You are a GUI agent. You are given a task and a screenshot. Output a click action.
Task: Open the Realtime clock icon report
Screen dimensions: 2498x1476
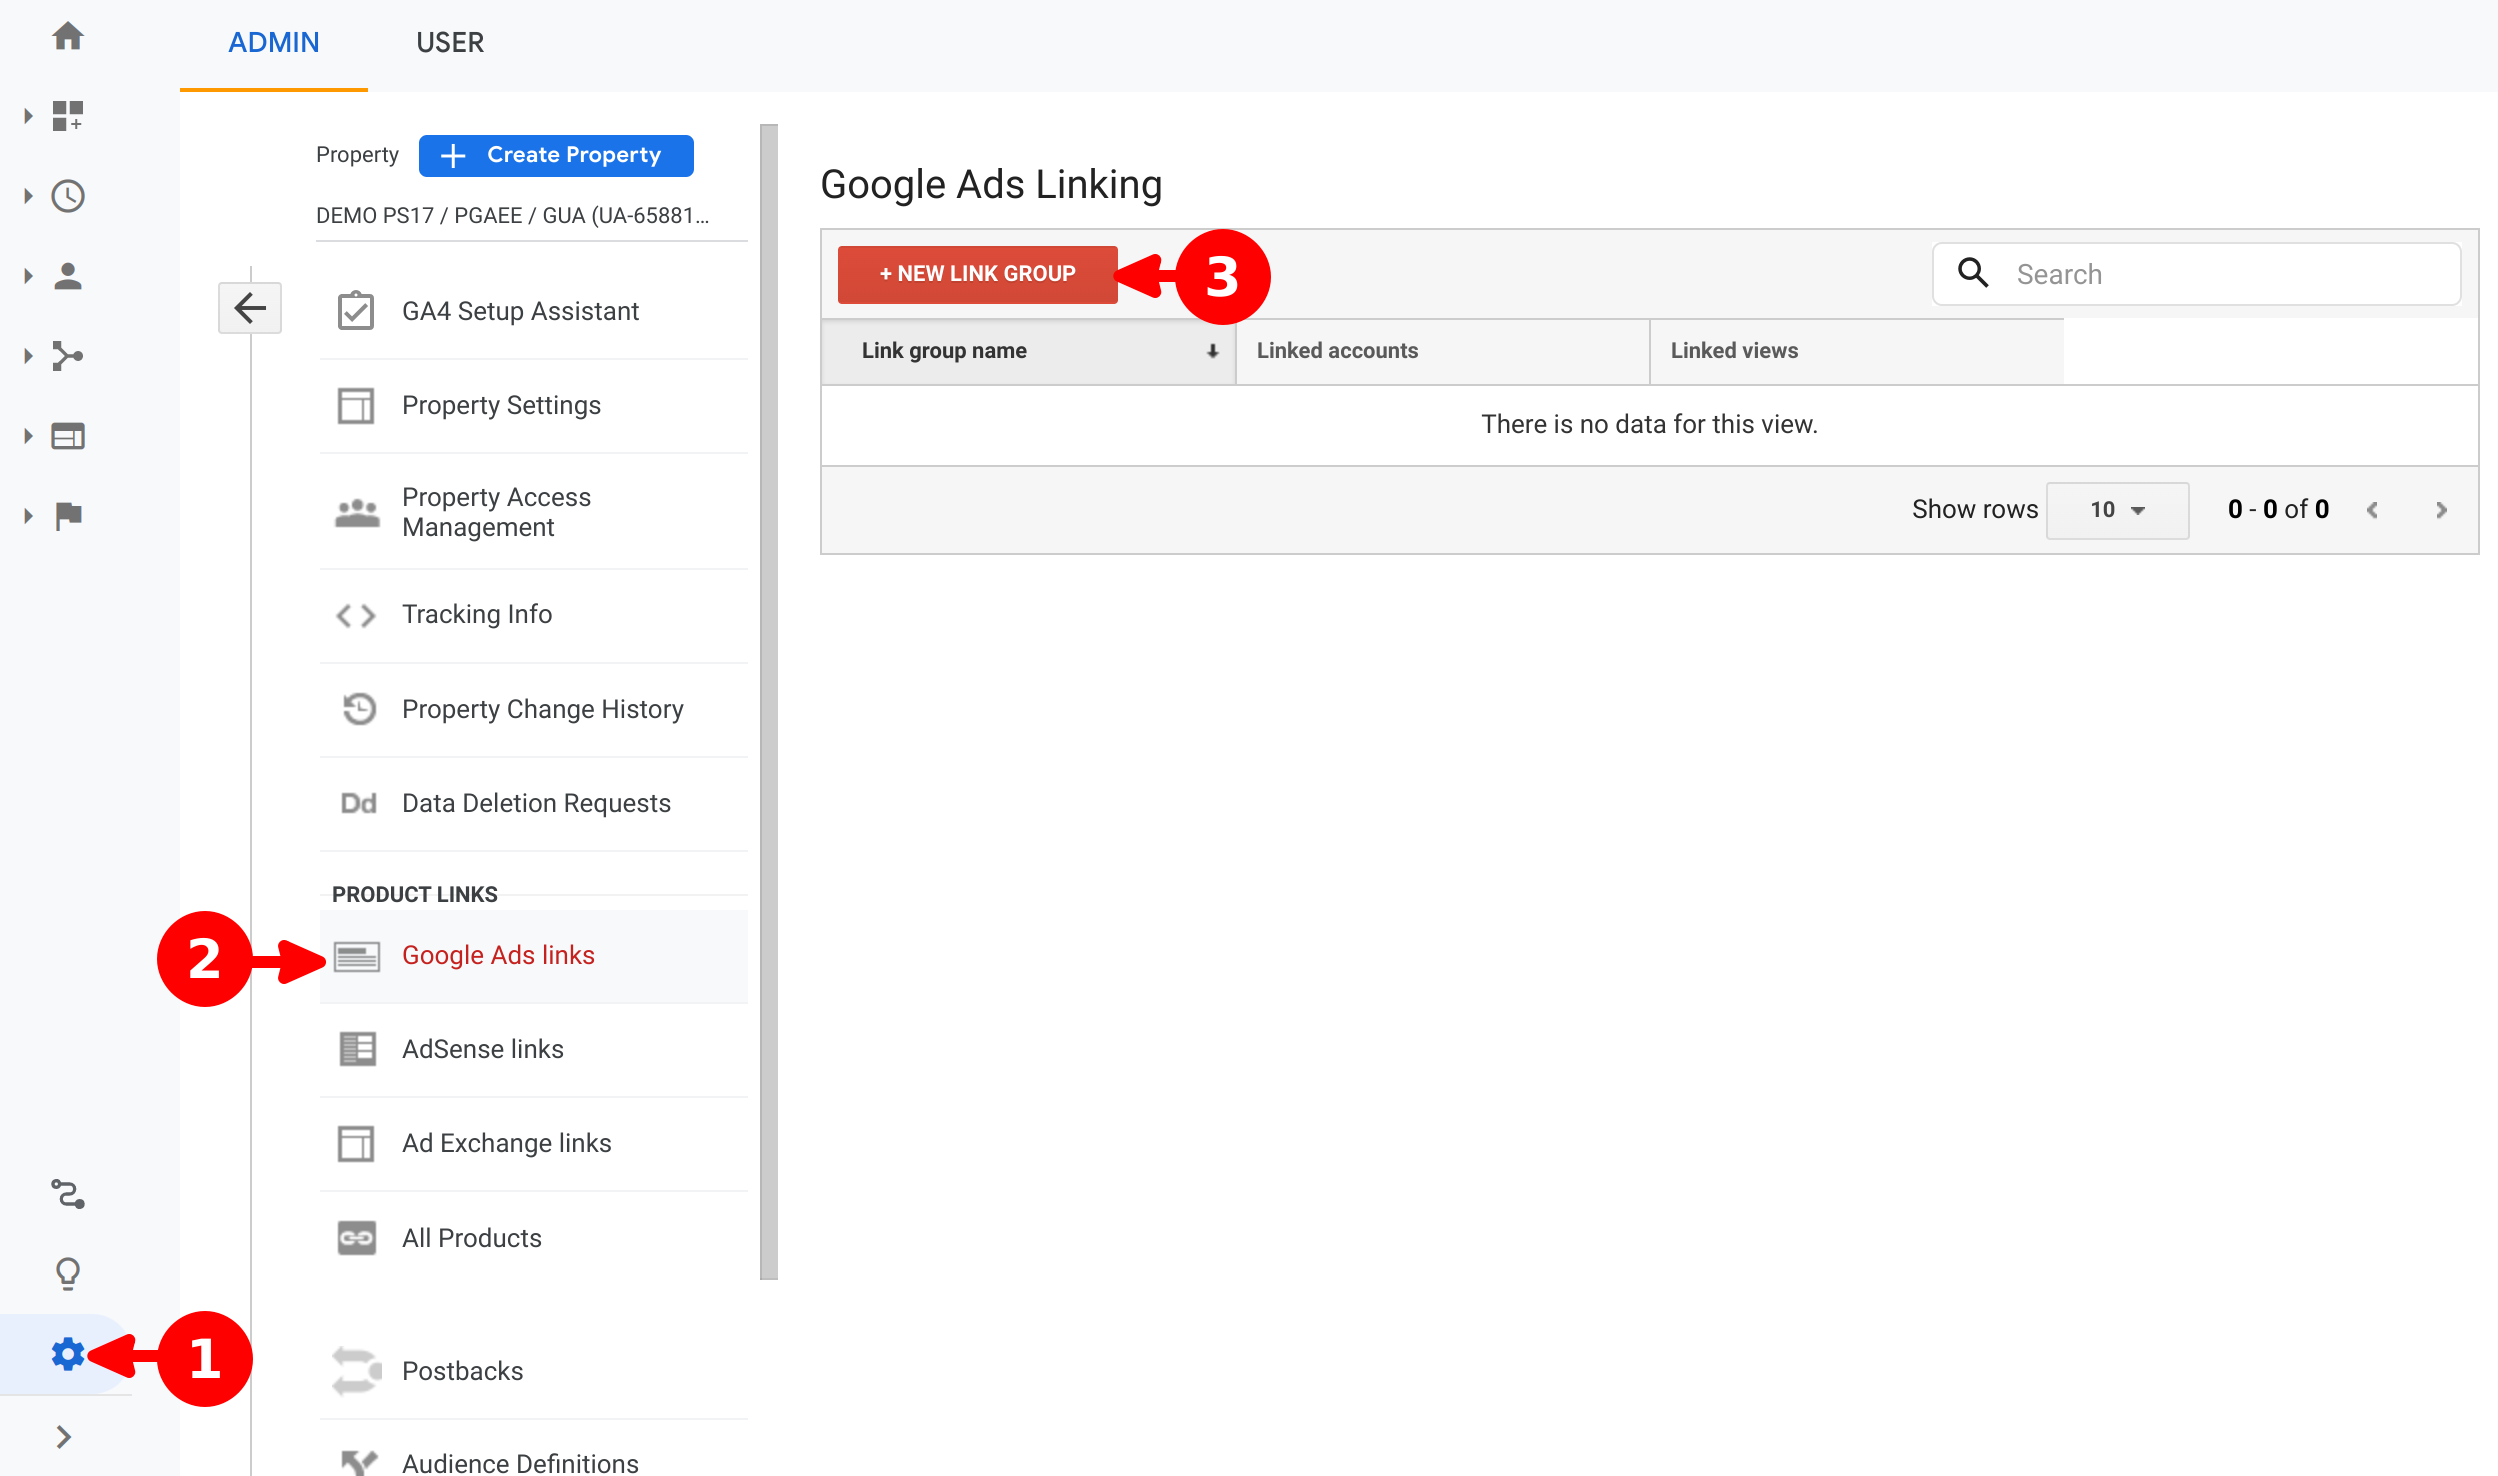[x=67, y=196]
